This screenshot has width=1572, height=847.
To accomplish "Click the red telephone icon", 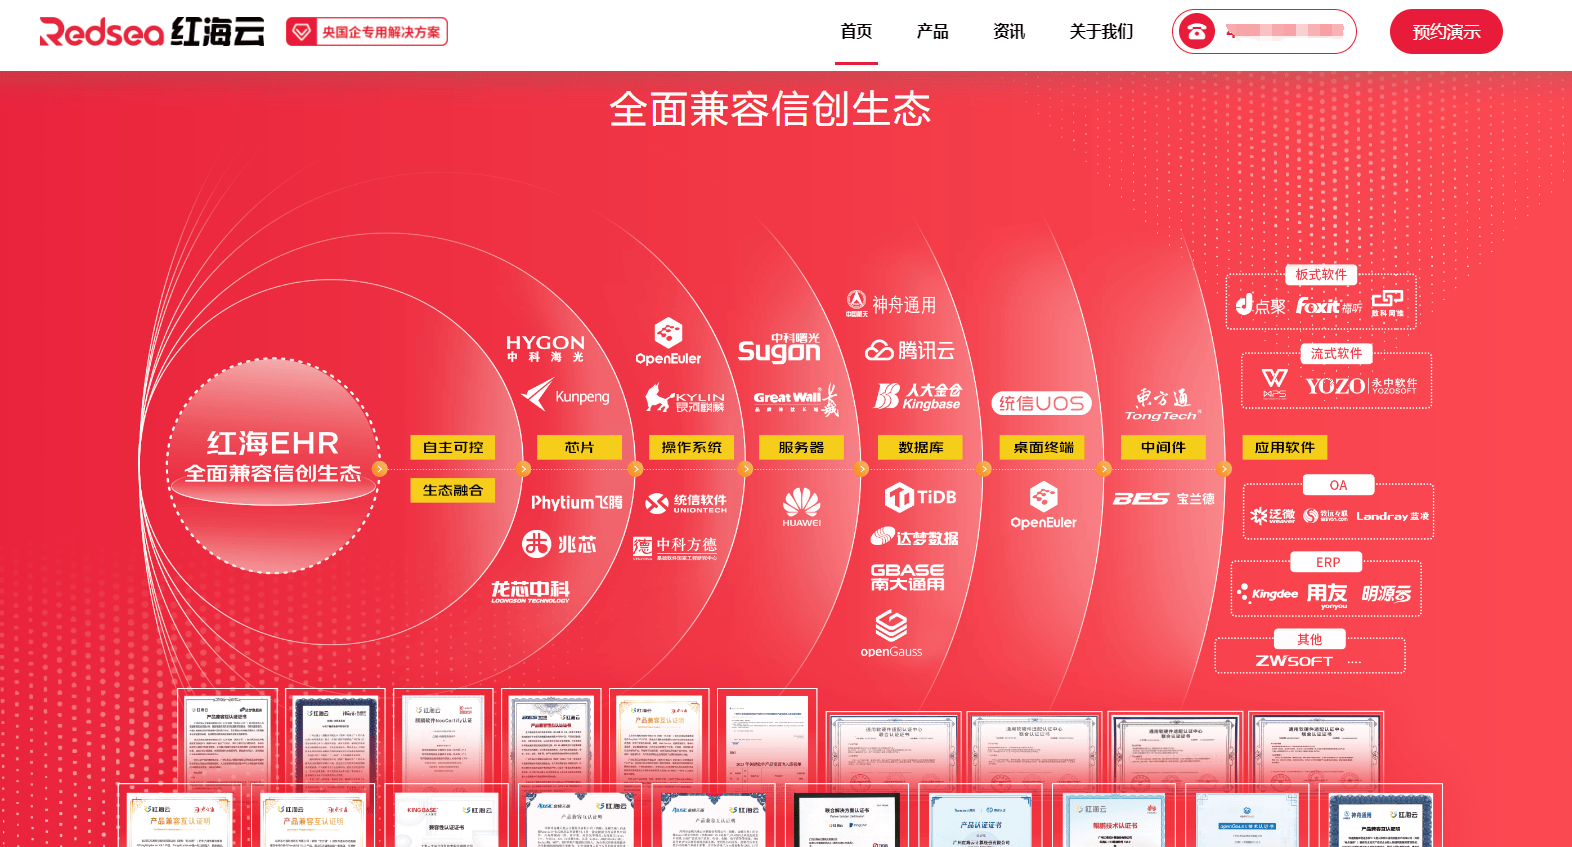I will 1197,32.
